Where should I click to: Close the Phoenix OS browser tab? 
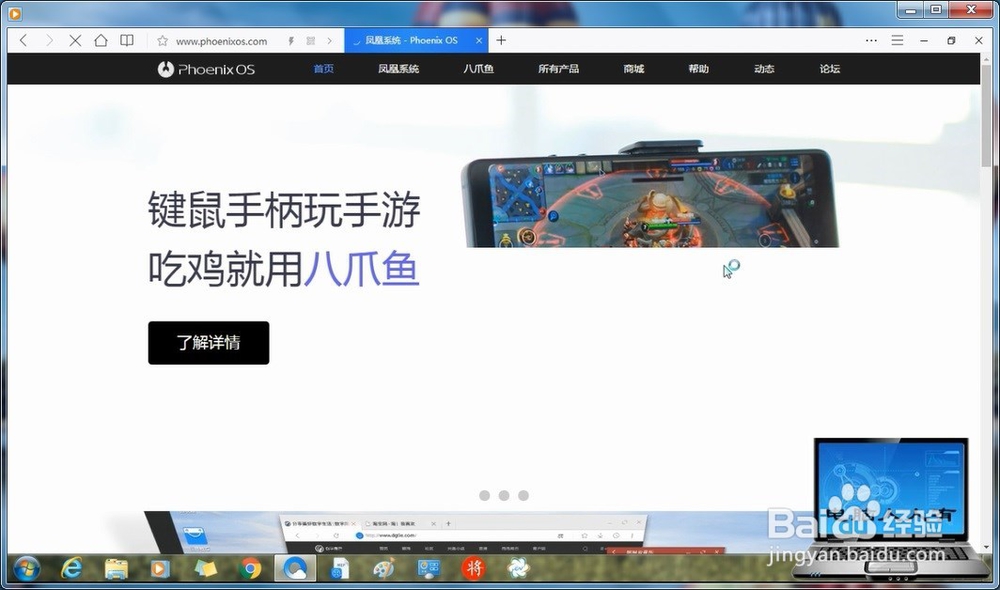(479, 40)
